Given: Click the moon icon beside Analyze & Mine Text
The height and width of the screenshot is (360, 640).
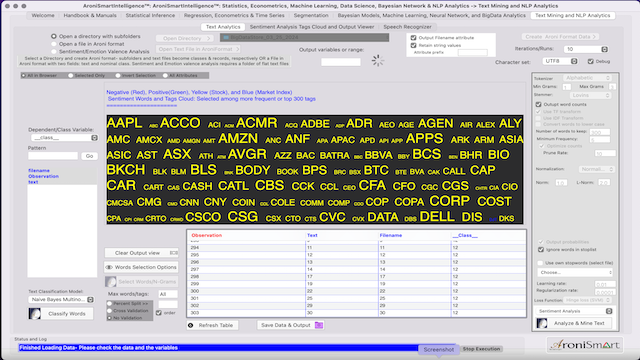Looking at the screenshot, I should [542, 323].
